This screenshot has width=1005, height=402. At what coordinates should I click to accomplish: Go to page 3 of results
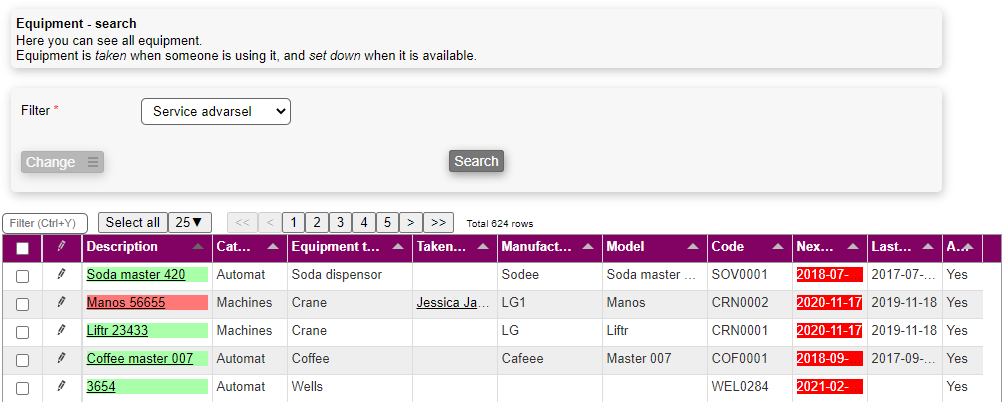(x=340, y=222)
